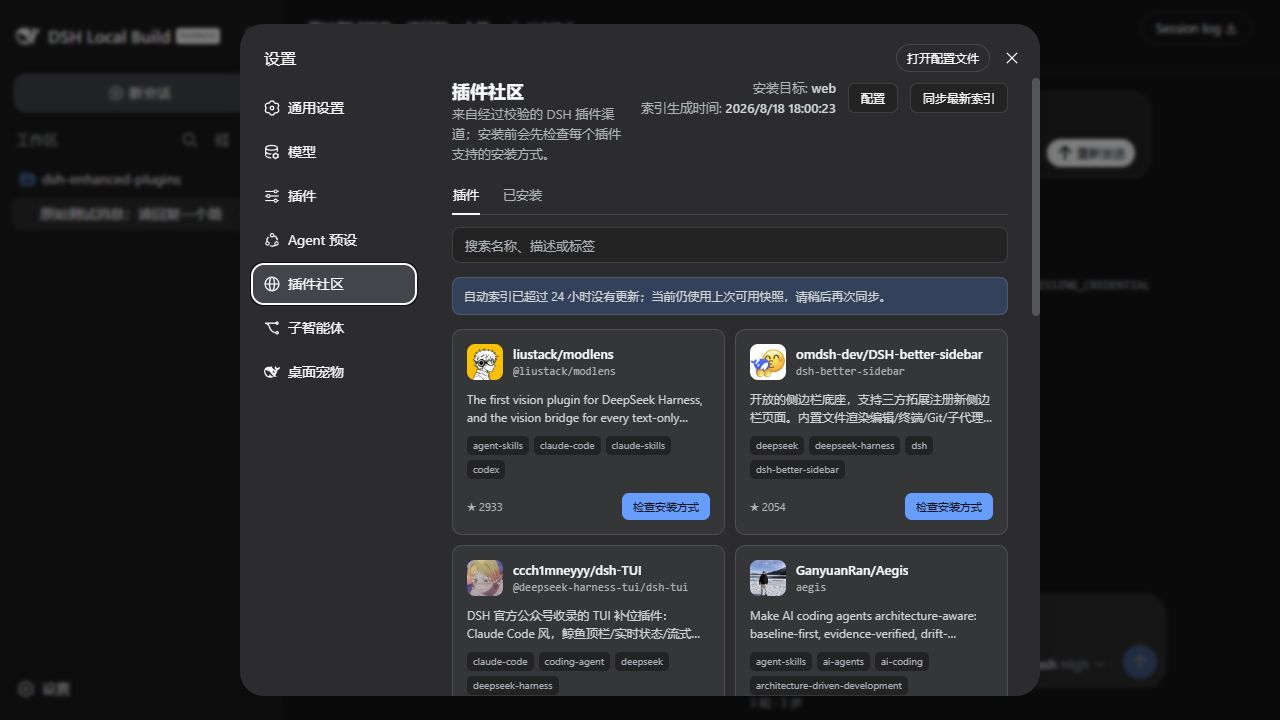Open the omdsh-dev/DSH-better-sidebar title
Screen dimensions: 1280x720
click(889, 354)
